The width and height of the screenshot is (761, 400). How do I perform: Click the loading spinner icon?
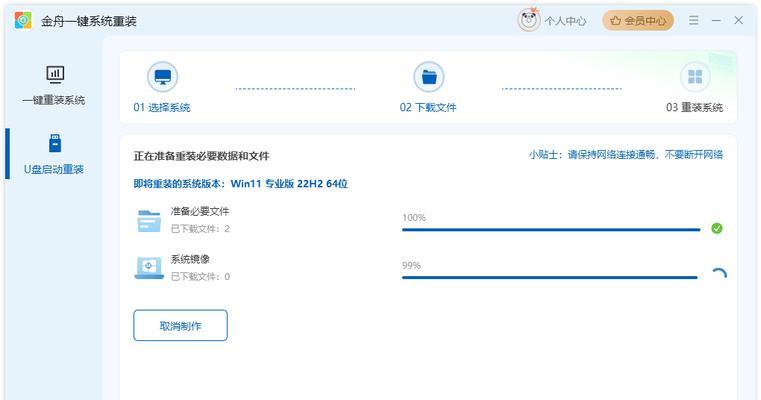tap(718, 275)
